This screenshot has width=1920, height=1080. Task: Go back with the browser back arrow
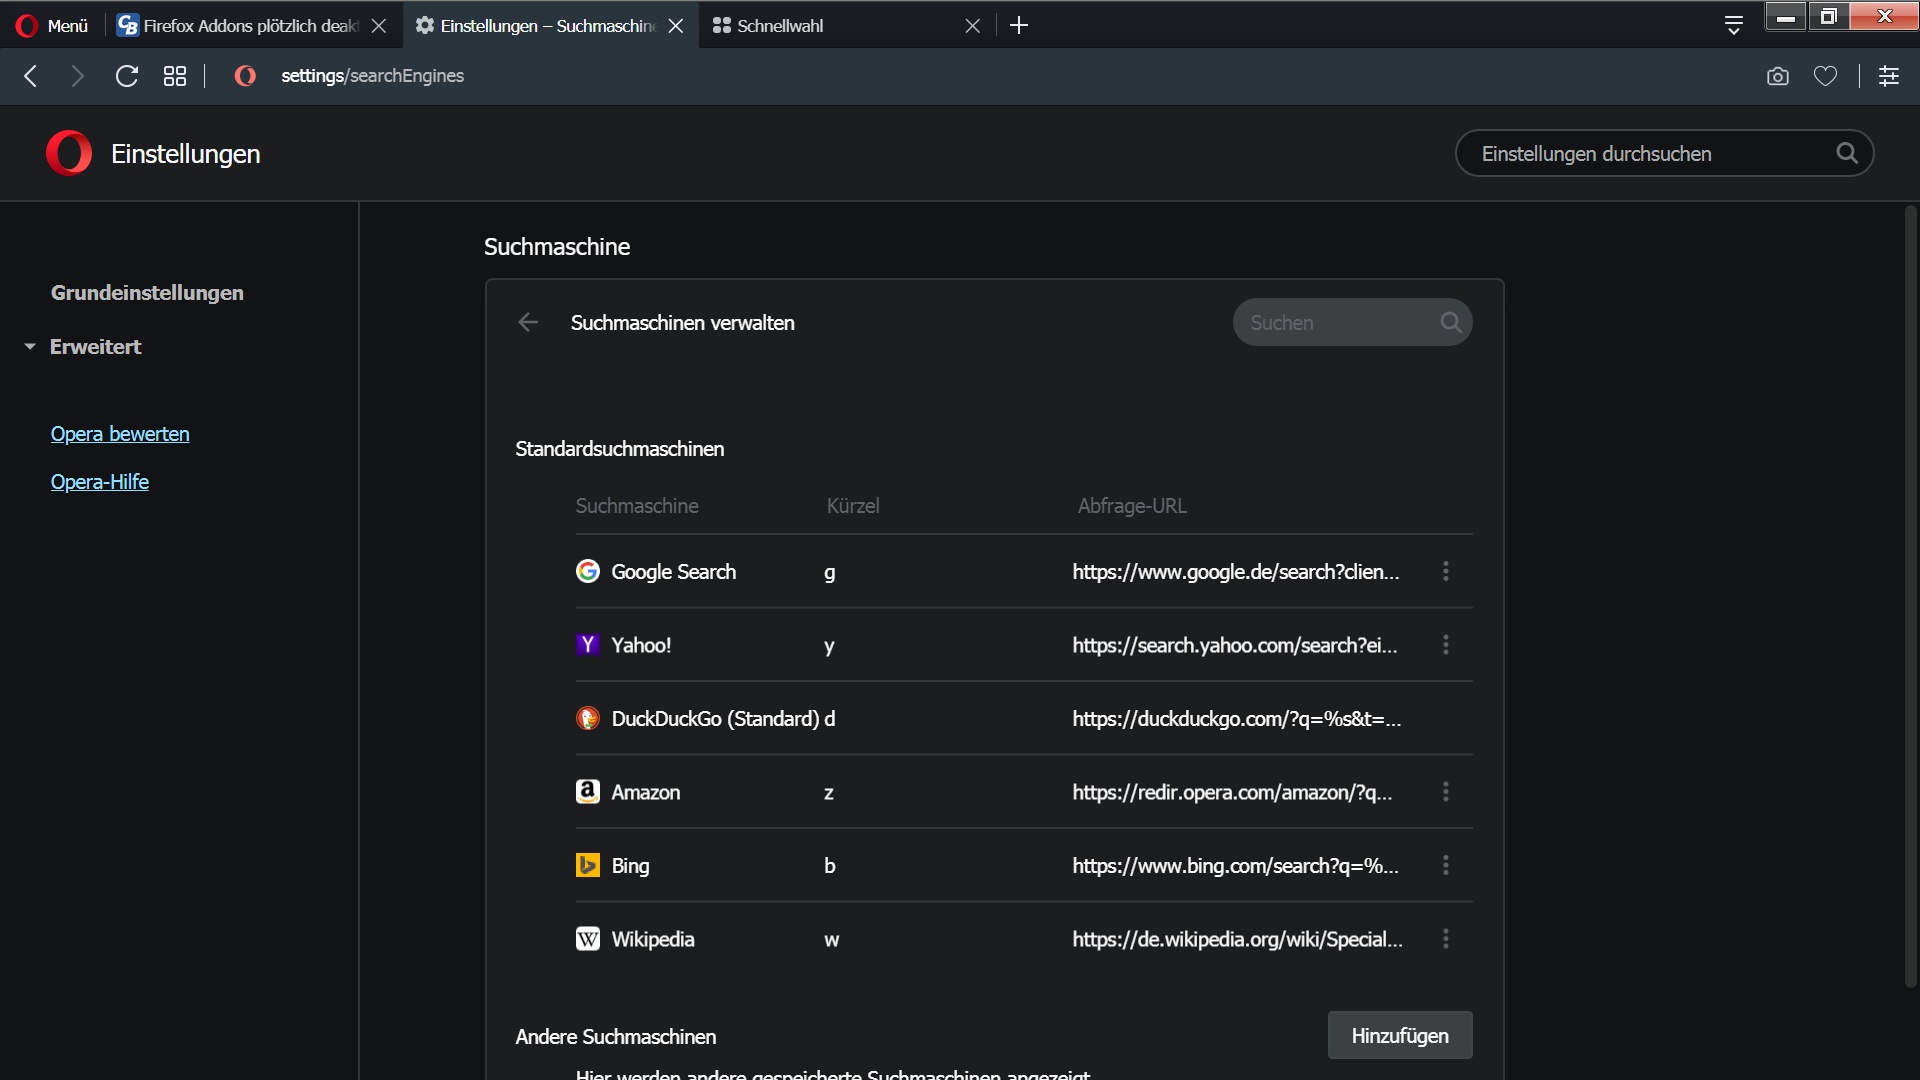click(31, 76)
